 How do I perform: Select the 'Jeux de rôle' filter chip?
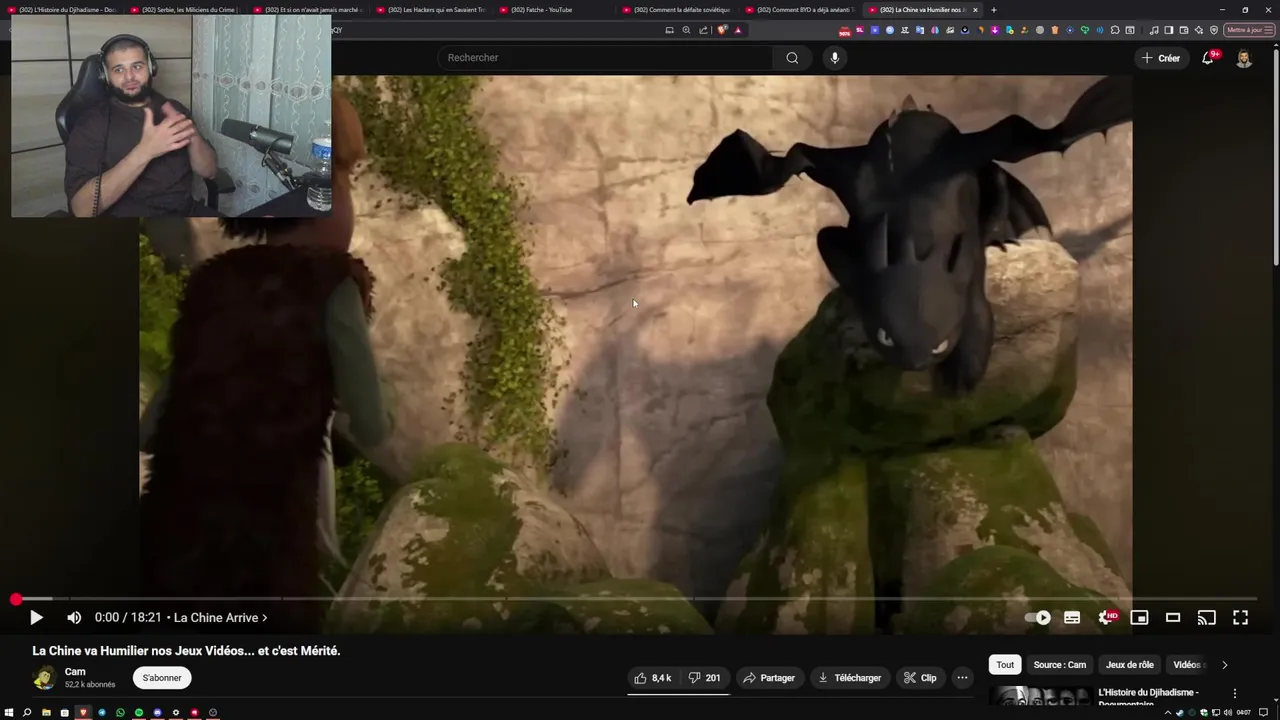1130,665
